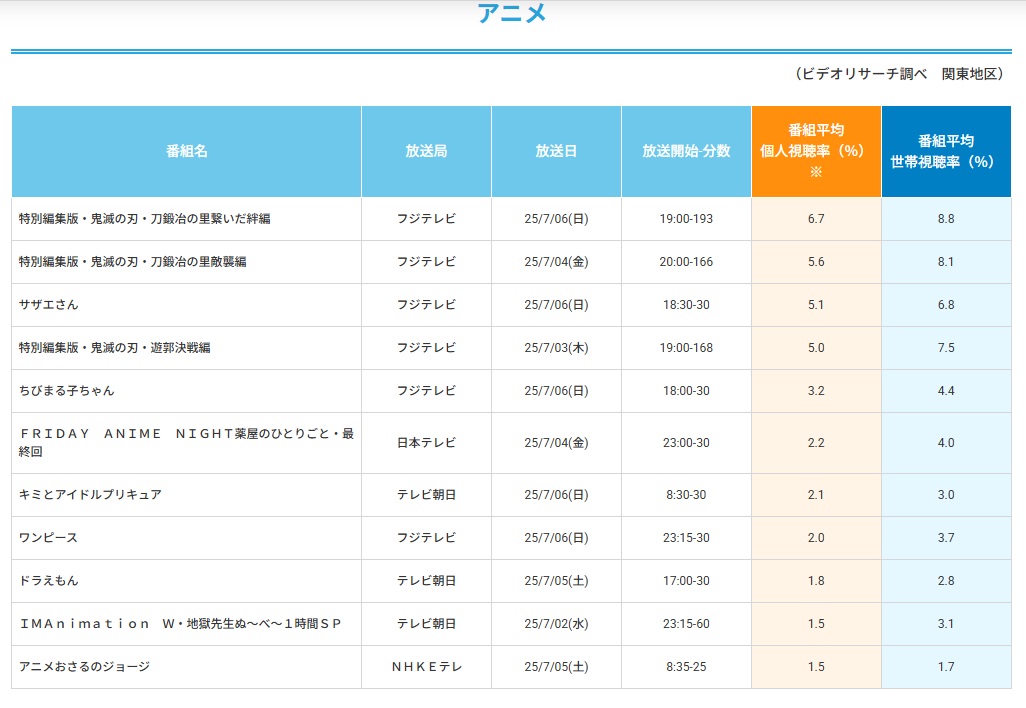Click the ドラえもん program name
Viewport: 1026px width, 708px height.
pos(49,581)
